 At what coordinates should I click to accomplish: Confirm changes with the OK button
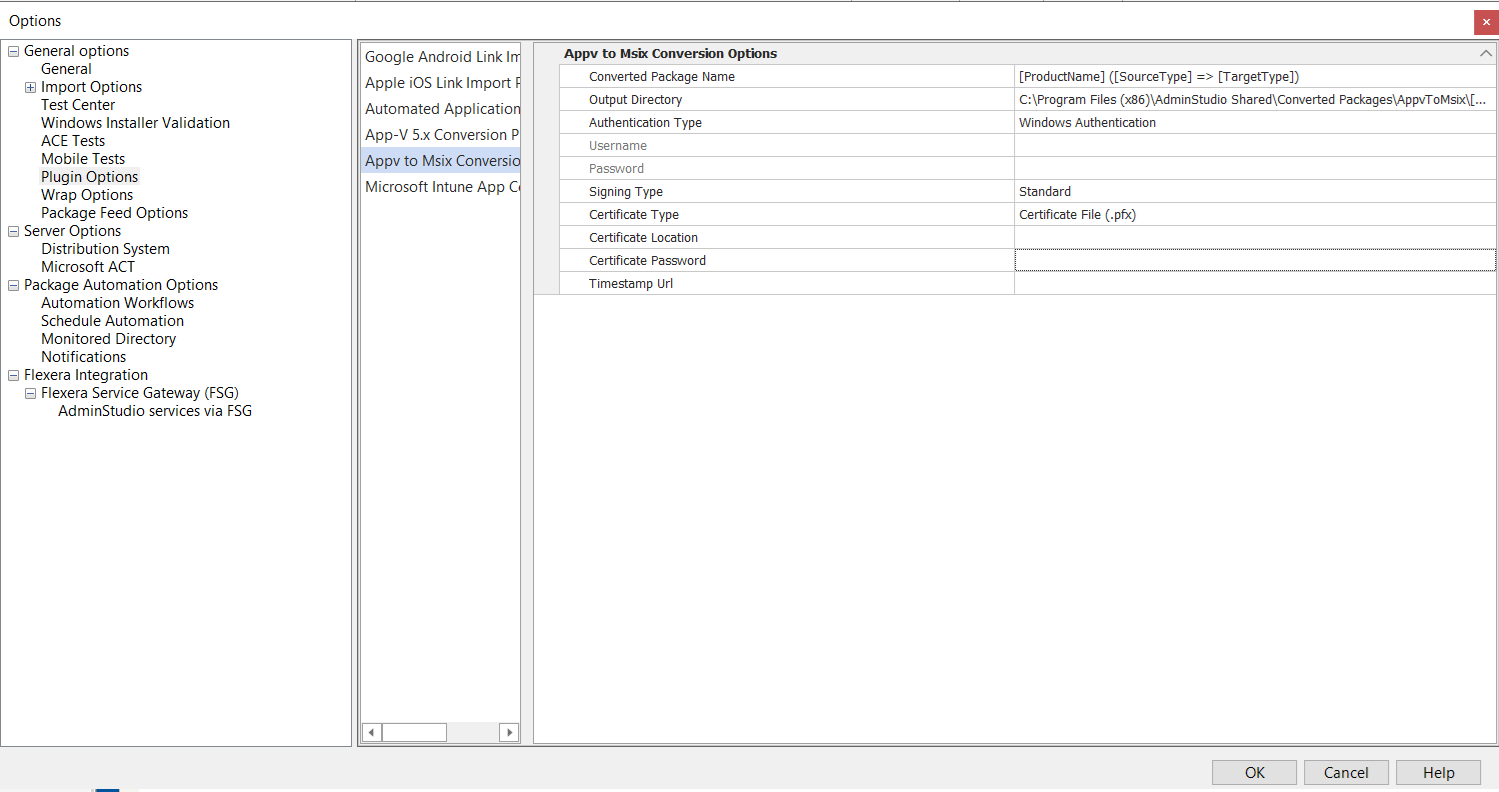1254,772
